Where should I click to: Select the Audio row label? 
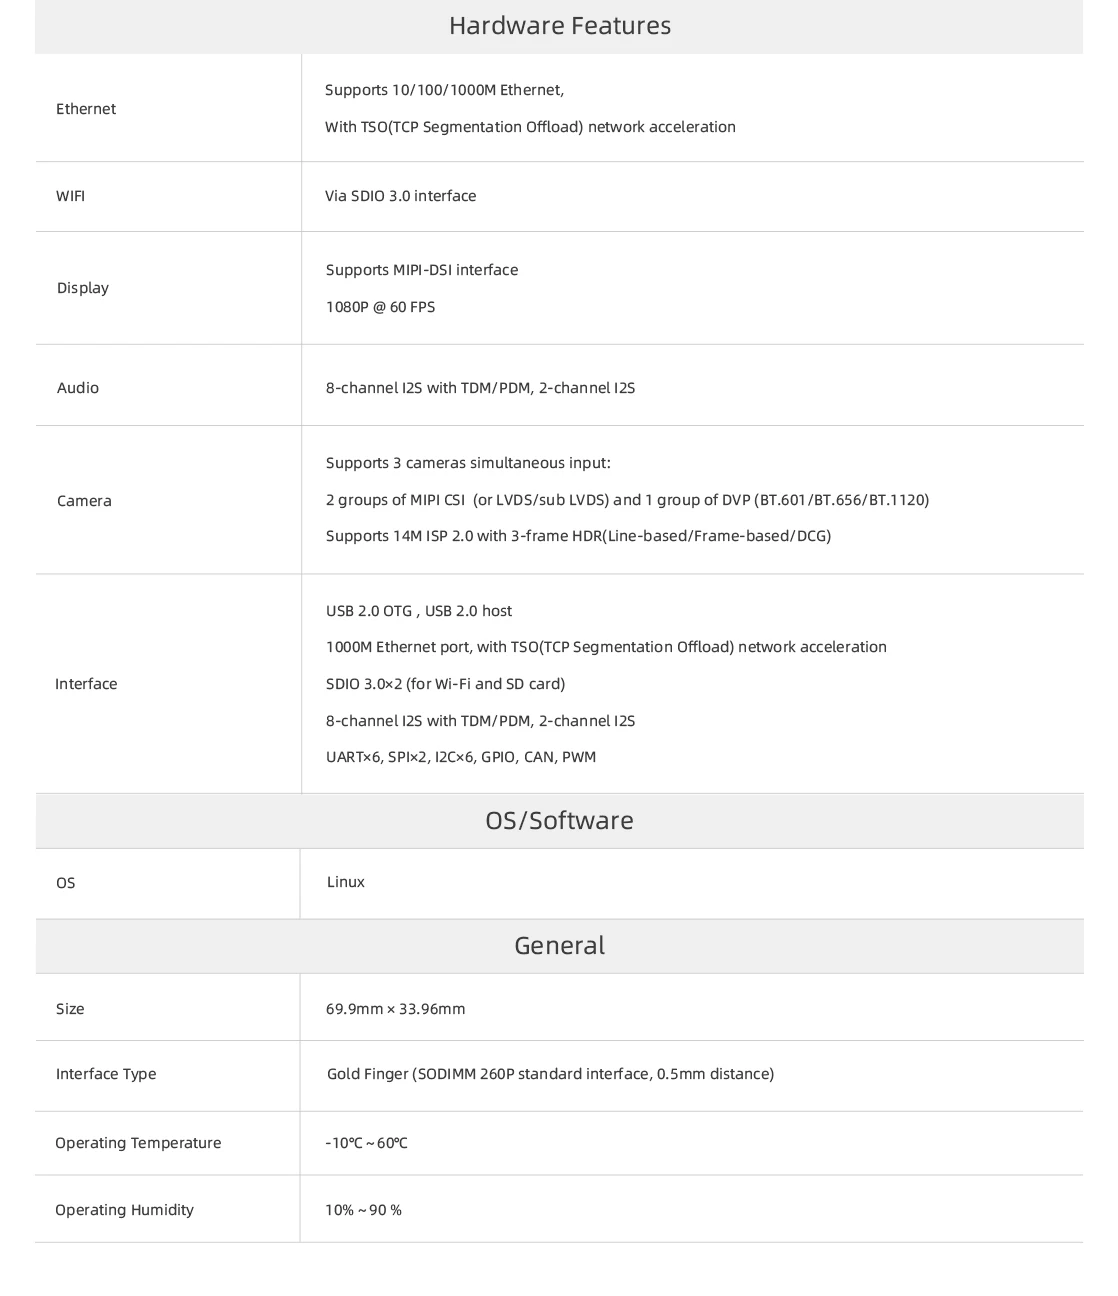click(78, 388)
